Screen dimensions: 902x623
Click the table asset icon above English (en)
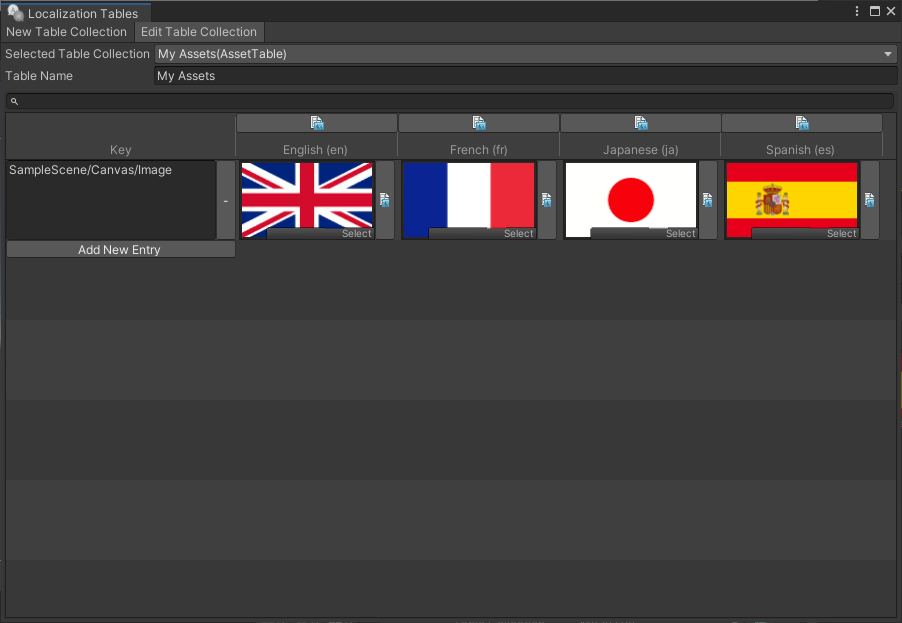tap(316, 122)
